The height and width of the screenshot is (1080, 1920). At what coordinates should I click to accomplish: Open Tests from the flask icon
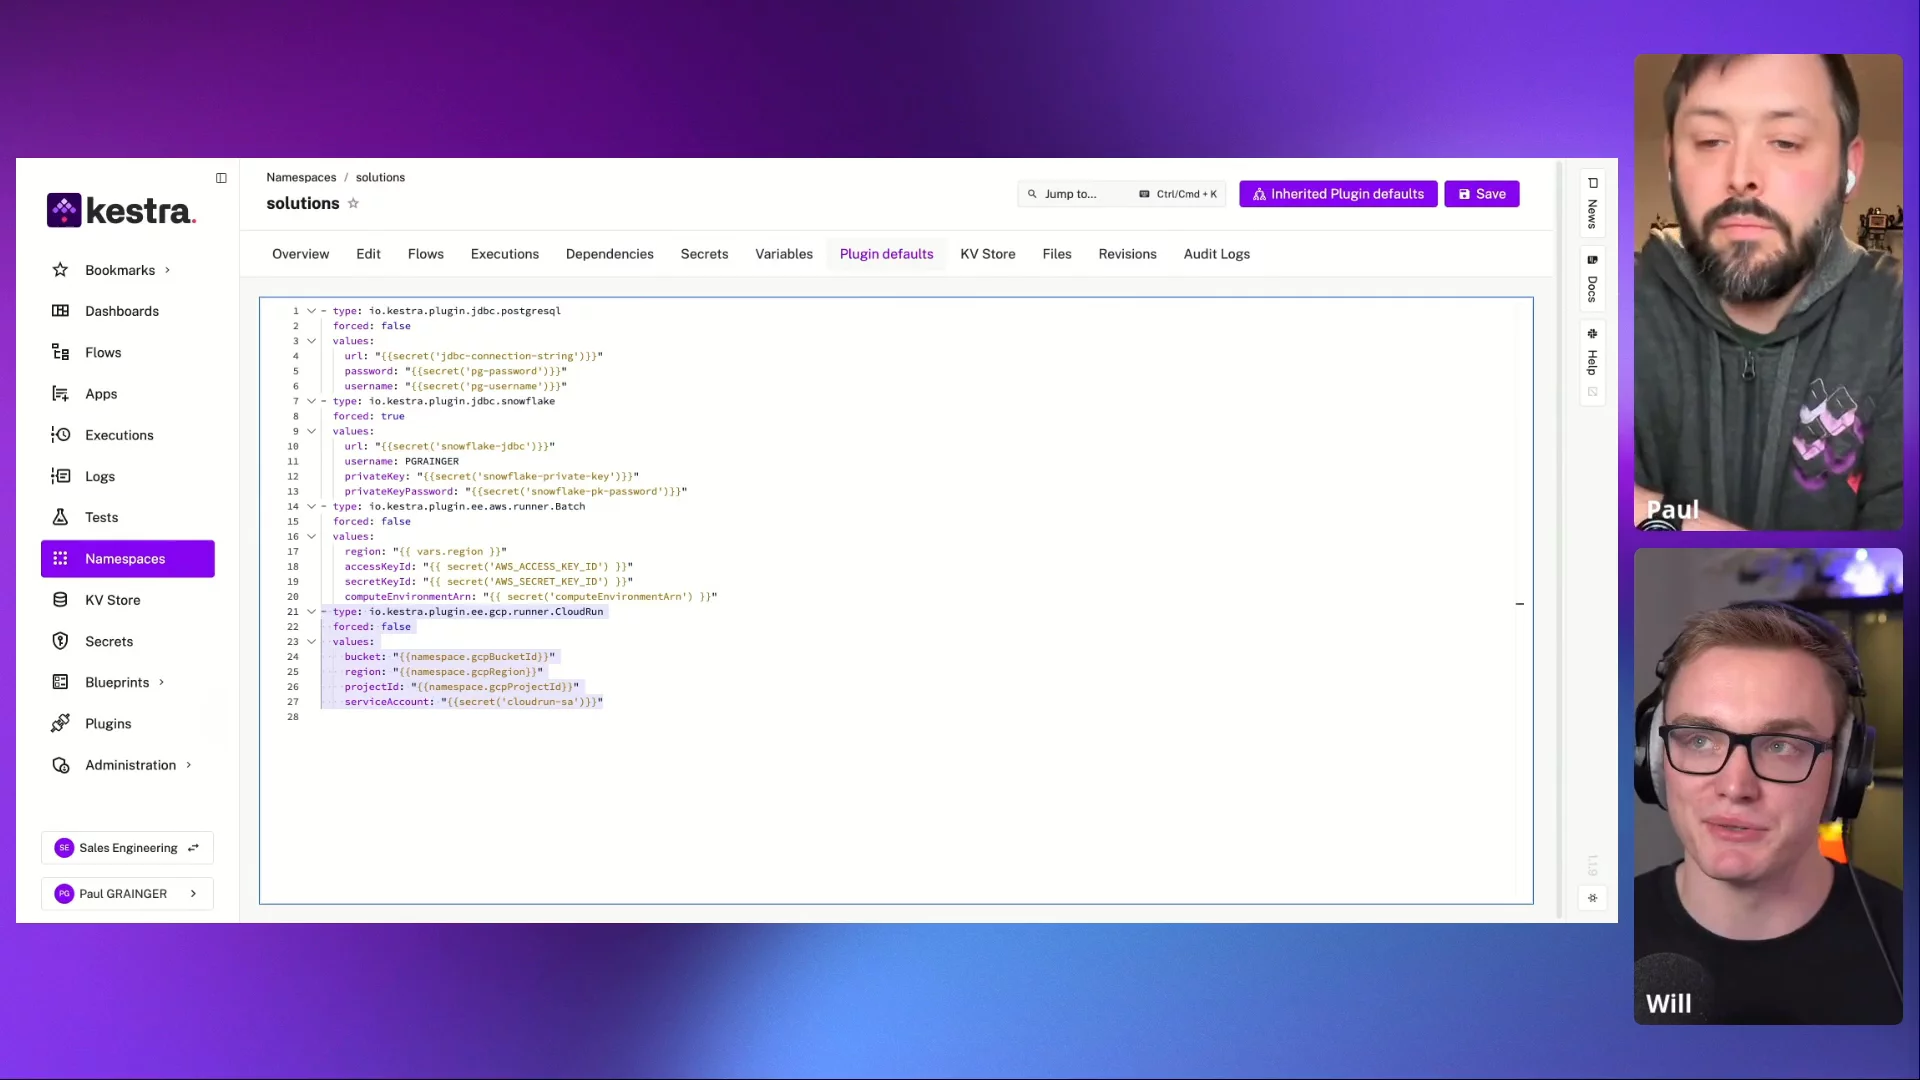[61, 517]
